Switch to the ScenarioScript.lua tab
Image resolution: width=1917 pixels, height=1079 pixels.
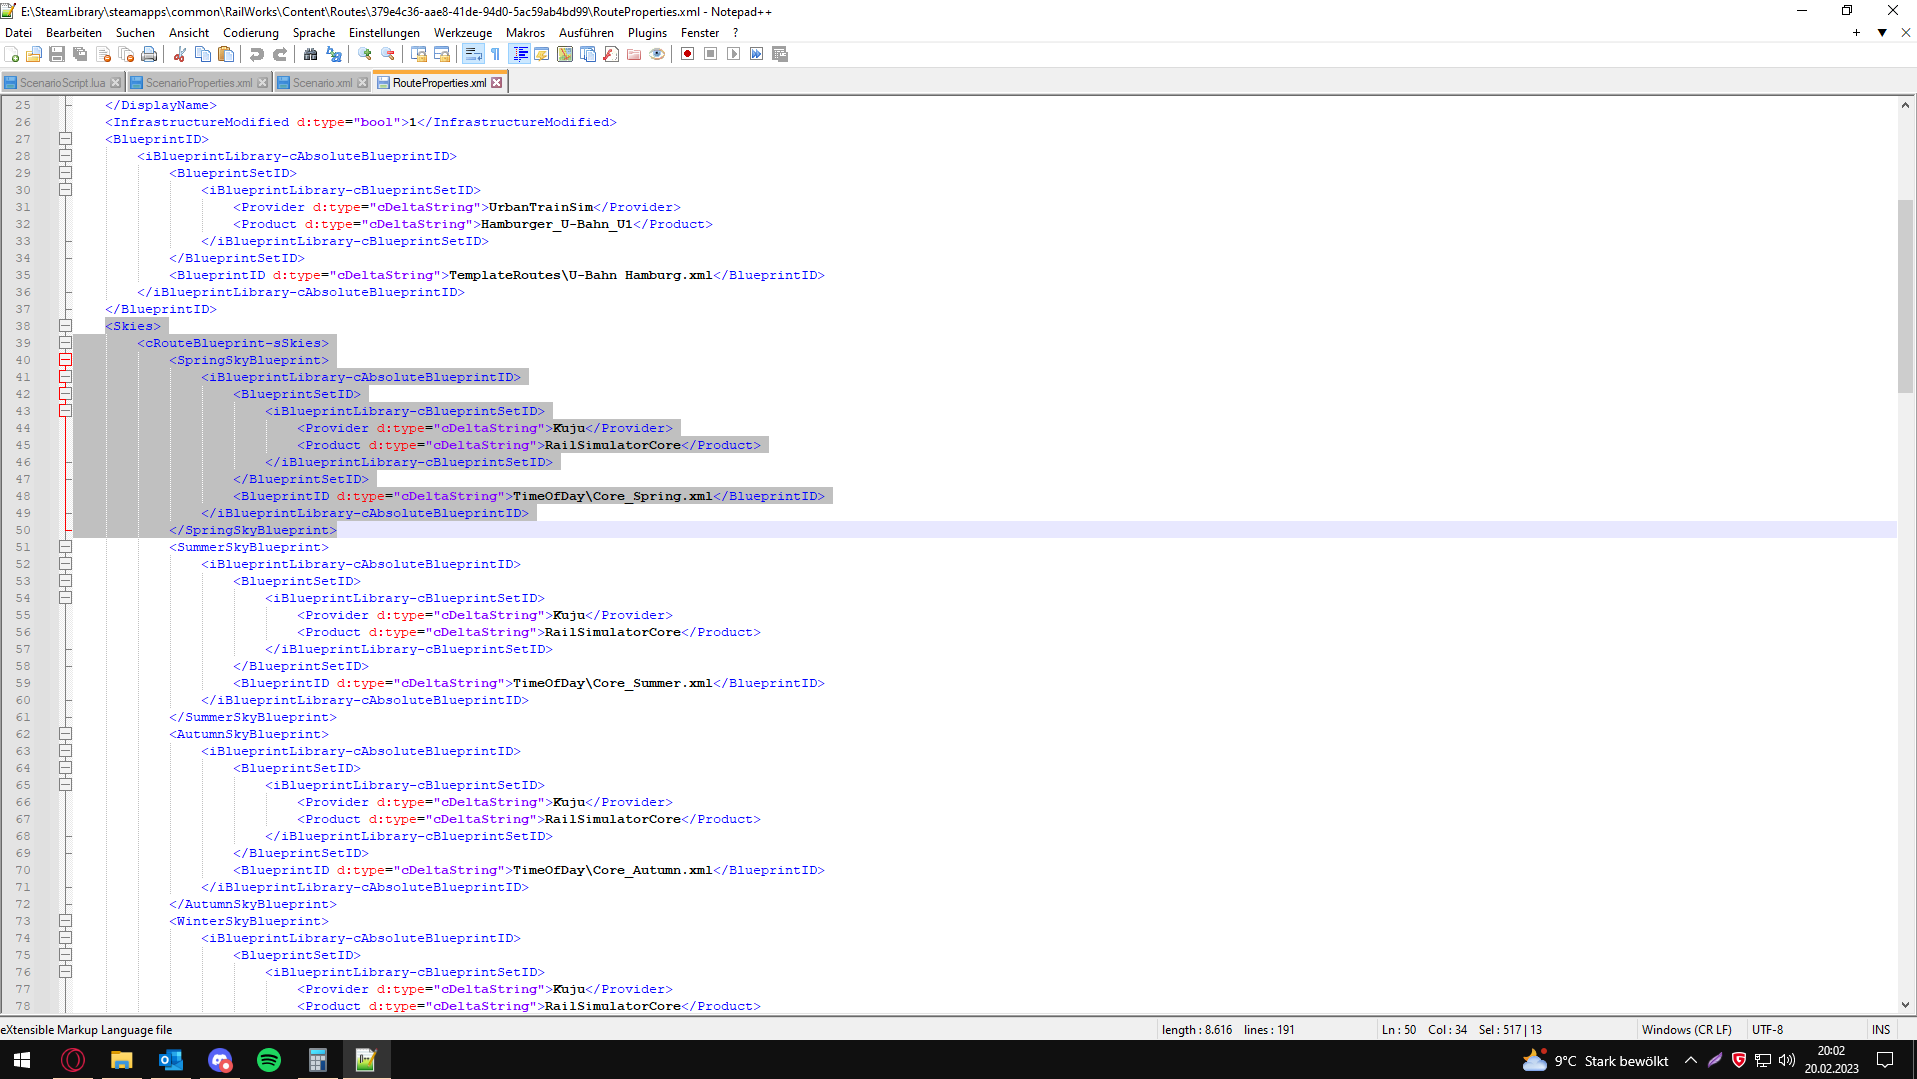coord(62,83)
